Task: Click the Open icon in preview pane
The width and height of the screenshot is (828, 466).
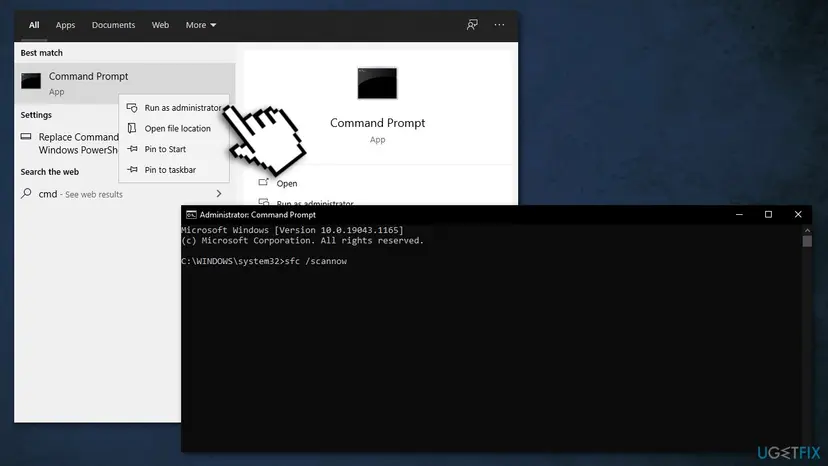Action: [263, 183]
